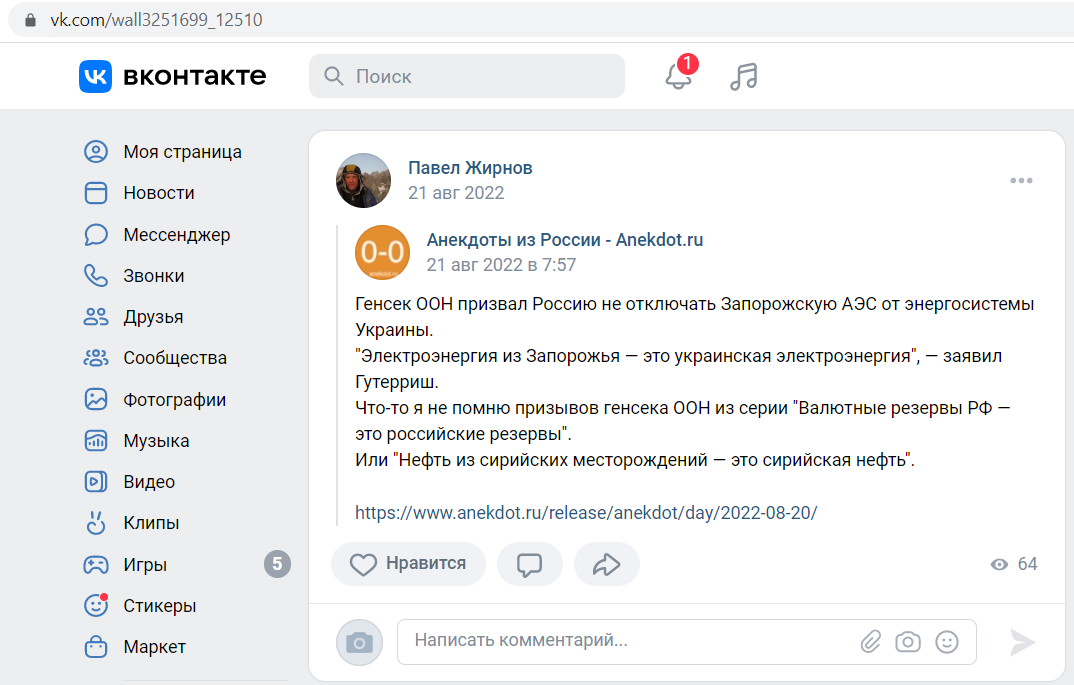
Task: Open Мессенджер from the sidebar
Action: pos(177,234)
